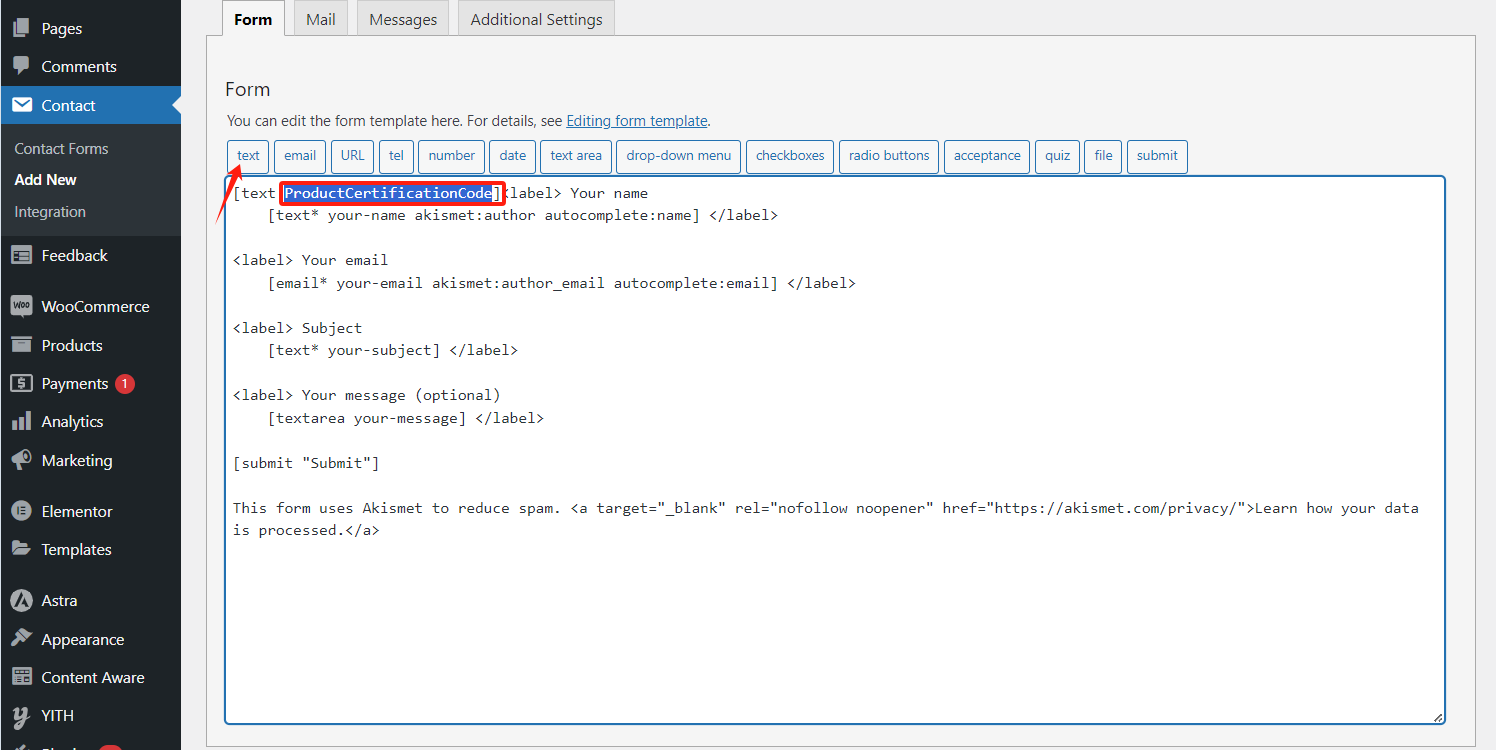The height and width of the screenshot is (750, 1496).
Task: Click inside the form template text area
Action: pos(834,620)
